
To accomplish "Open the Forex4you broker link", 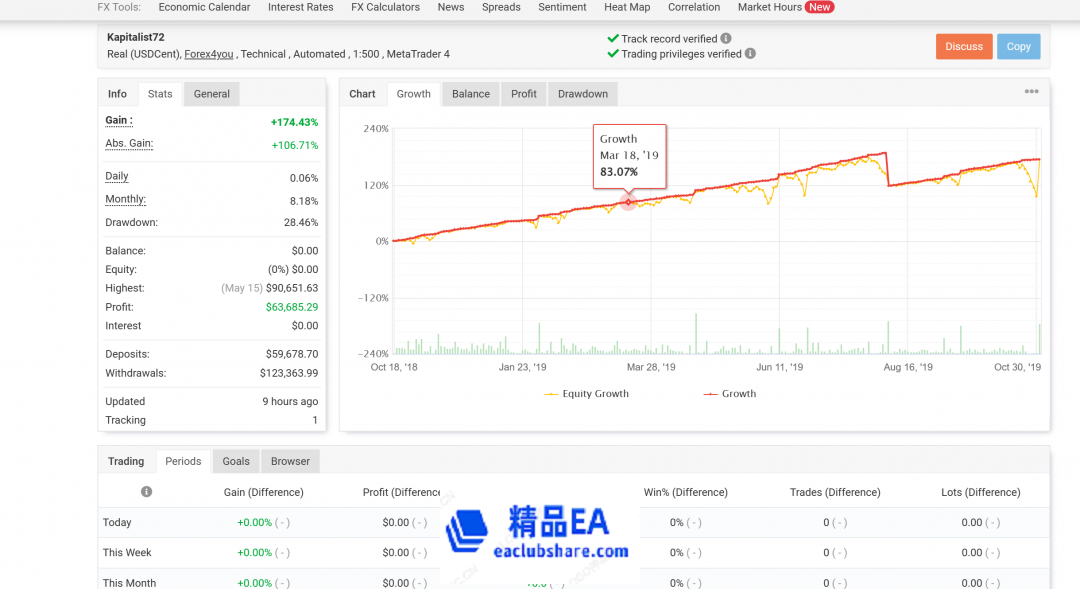I will point(208,54).
